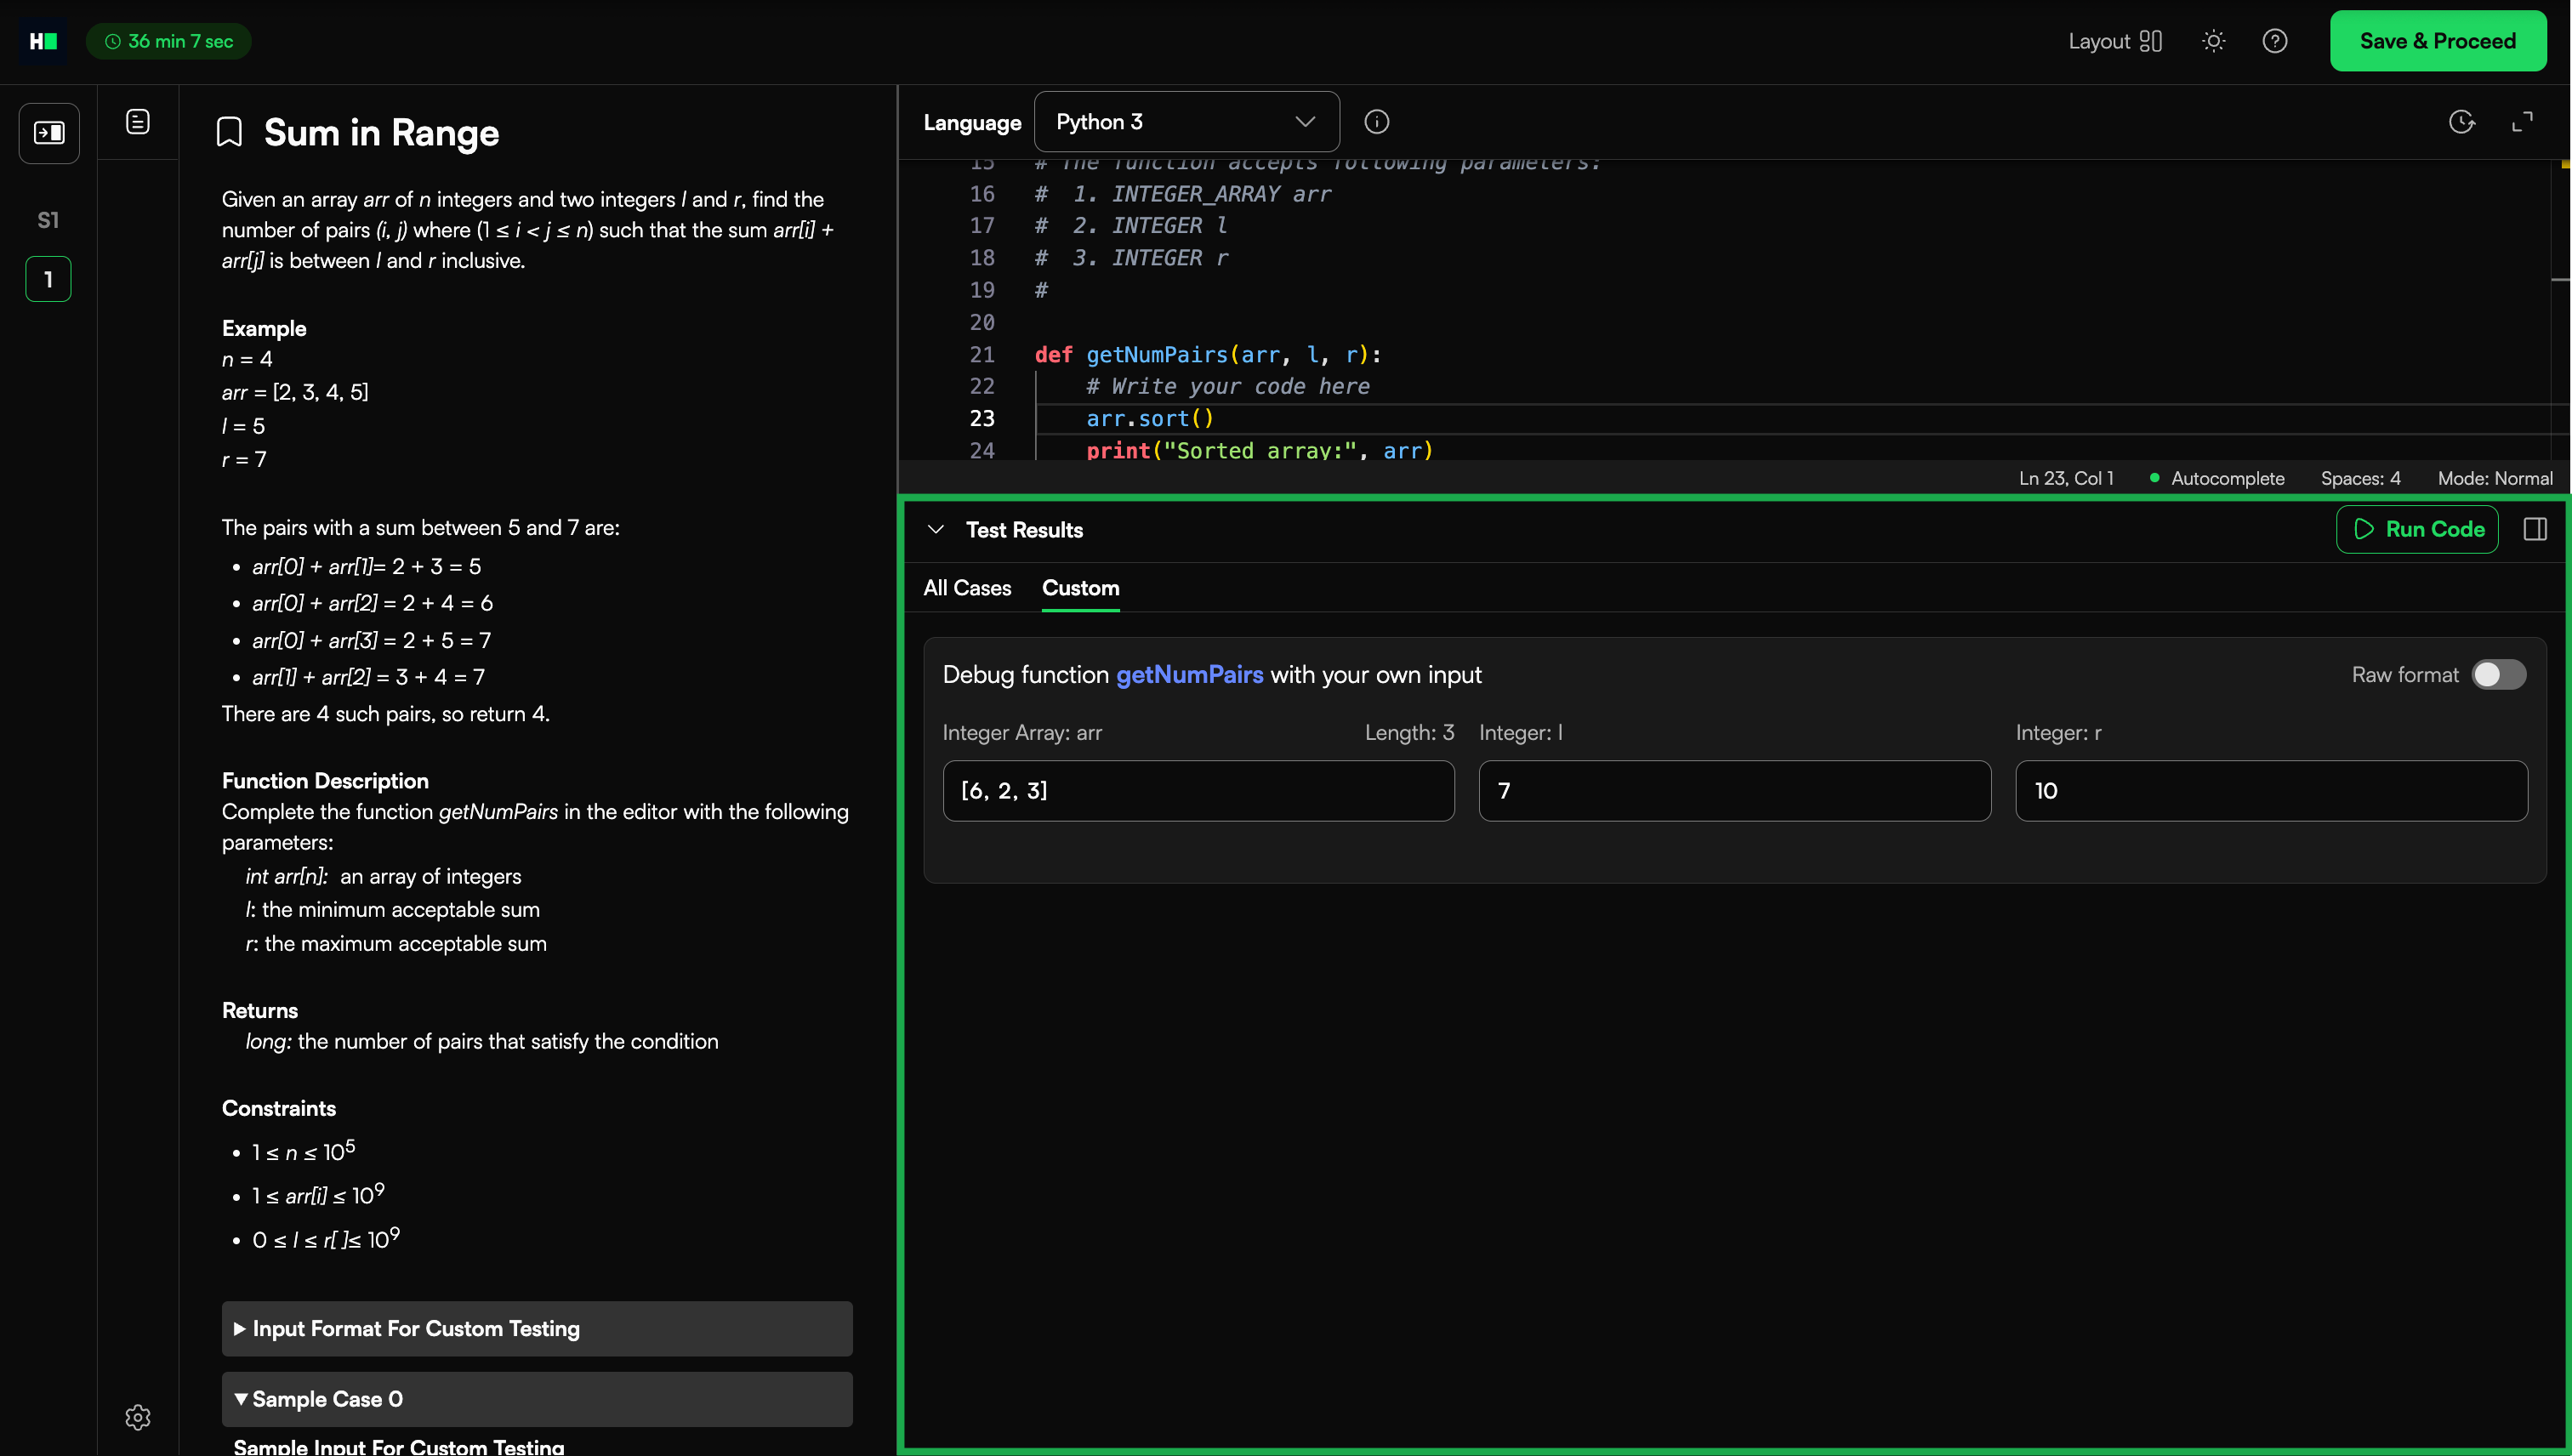Viewport: 2572px width, 1456px height.
Task: Enable the Raw format switch
Action: point(2498,675)
